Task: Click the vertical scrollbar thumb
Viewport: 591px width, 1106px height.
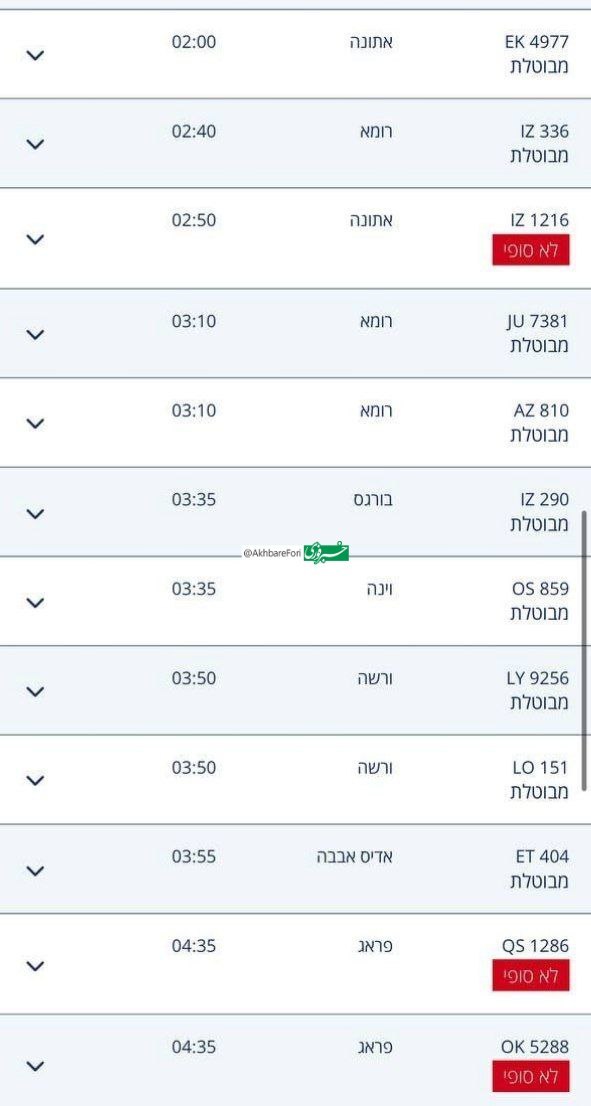Action: click(x=584, y=650)
